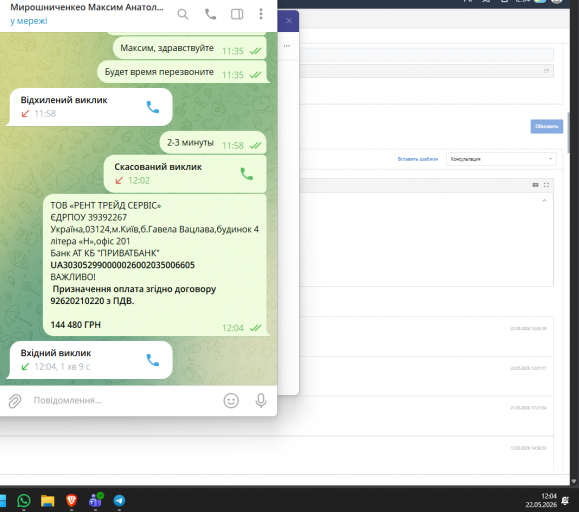Click the 'у мережі' status text

pos(29,21)
